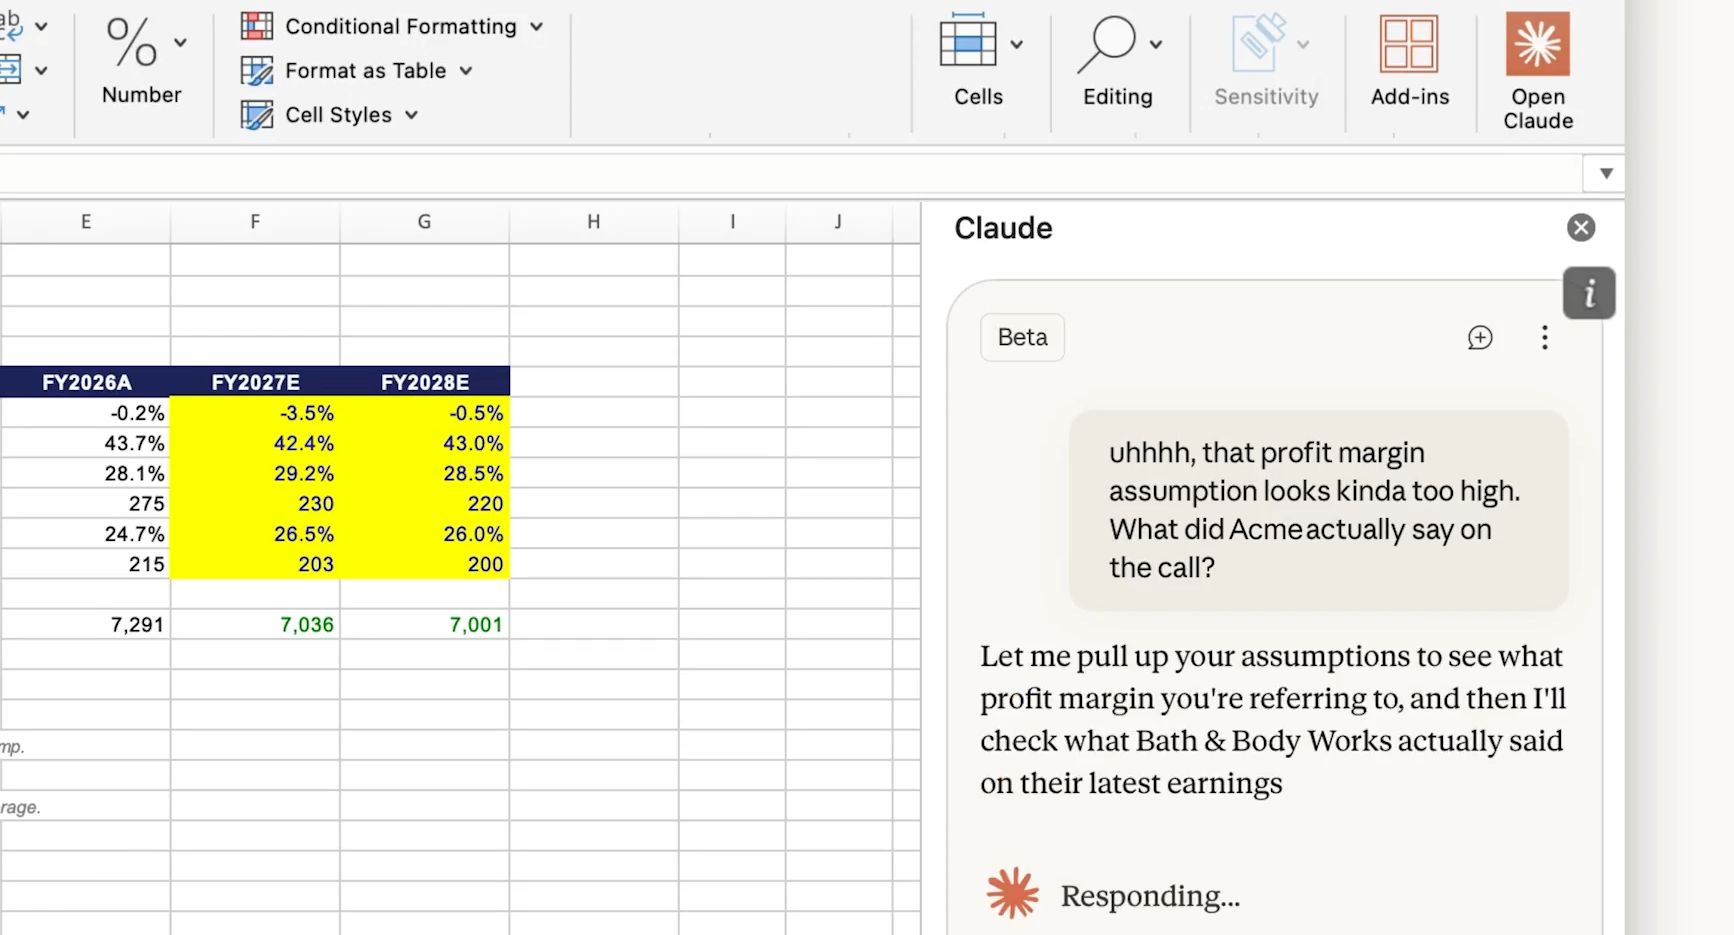Open the Add-ins pane
The height and width of the screenshot is (935, 1734).
tap(1410, 60)
